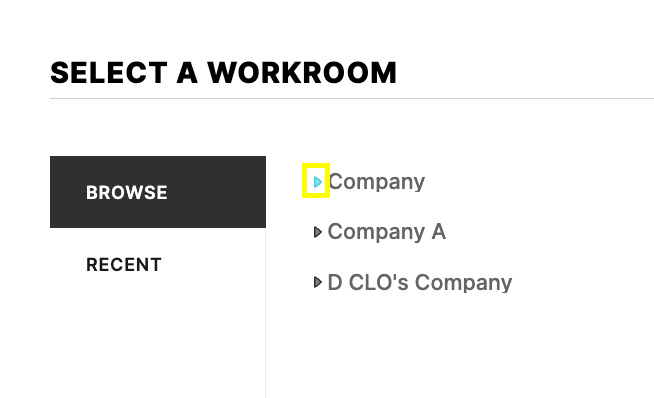Choose the first Company label text
This screenshot has width=654, height=398.
click(x=377, y=182)
